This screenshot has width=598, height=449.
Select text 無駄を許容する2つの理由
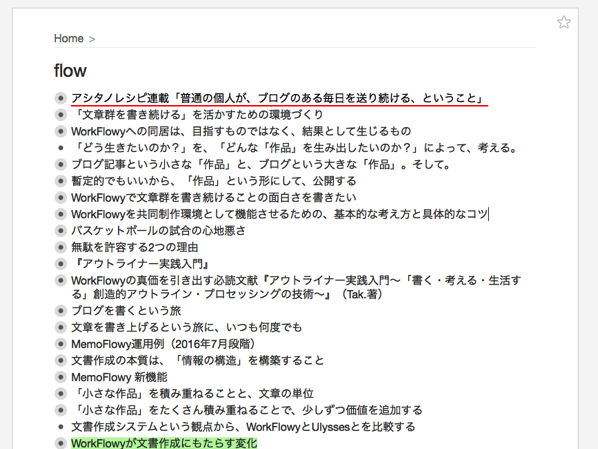pyautogui.click(x=135, y=247)
